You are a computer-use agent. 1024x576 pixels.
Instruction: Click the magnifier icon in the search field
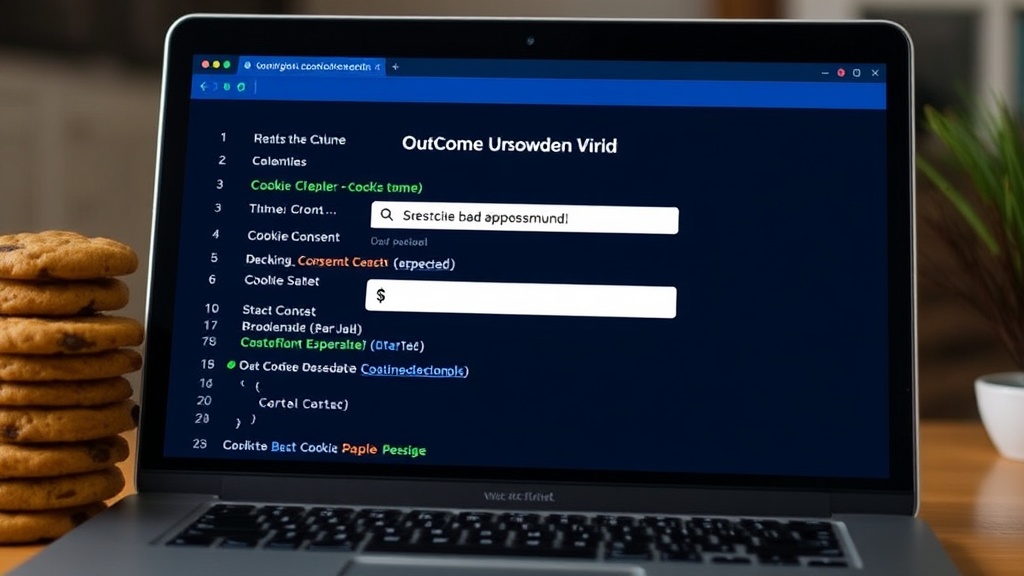pos(387,216)
